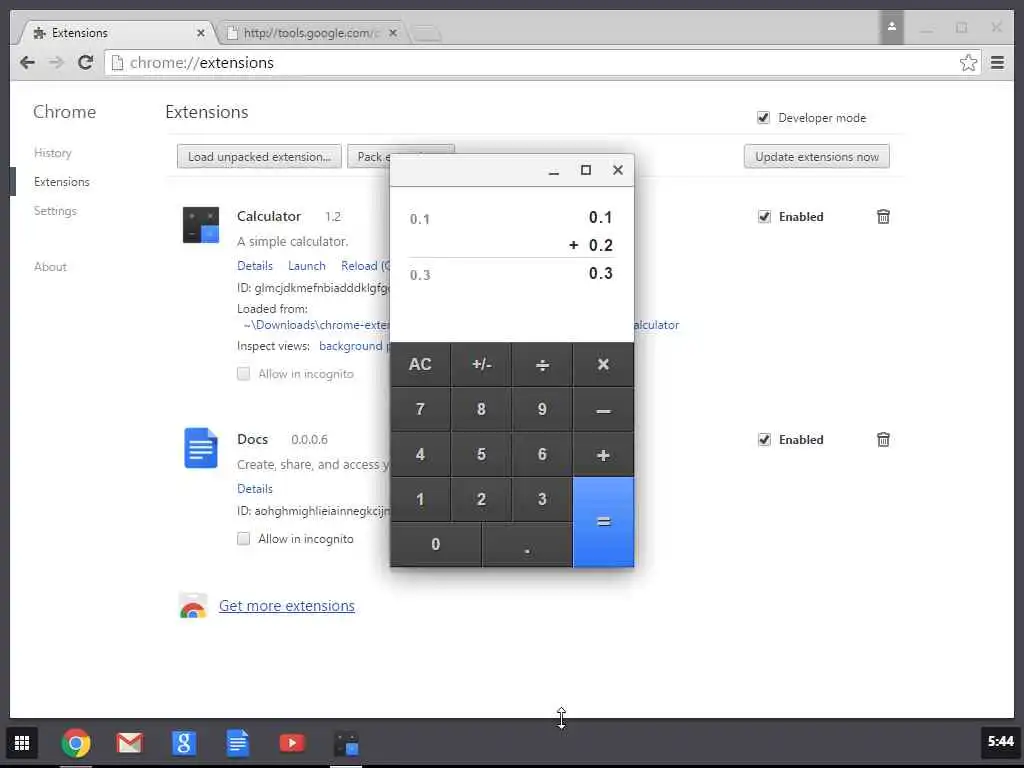Open the app launcher grid in taskbar

tap(22, 743)
